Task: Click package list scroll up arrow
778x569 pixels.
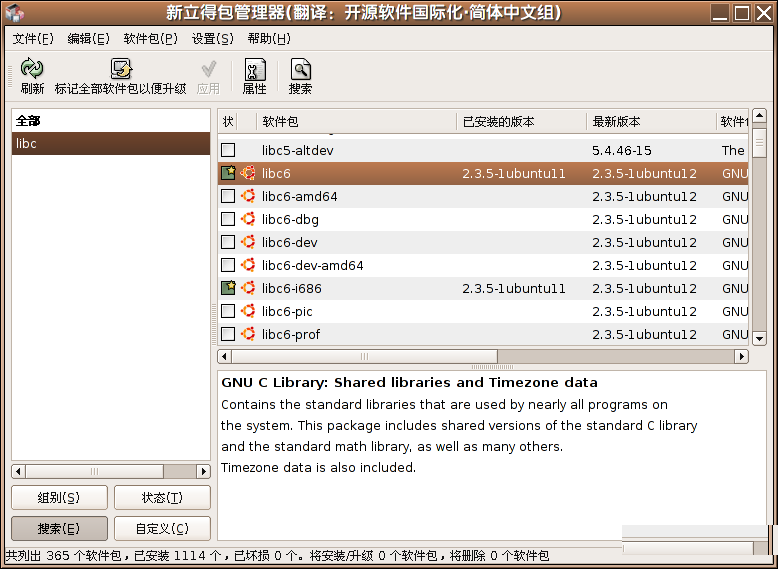Action: point(760,116)
